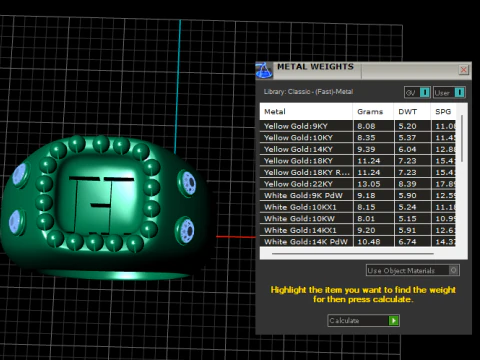Click the 8.08 grams value
This screenshot has width=480, height=360.
pos(366,126)
